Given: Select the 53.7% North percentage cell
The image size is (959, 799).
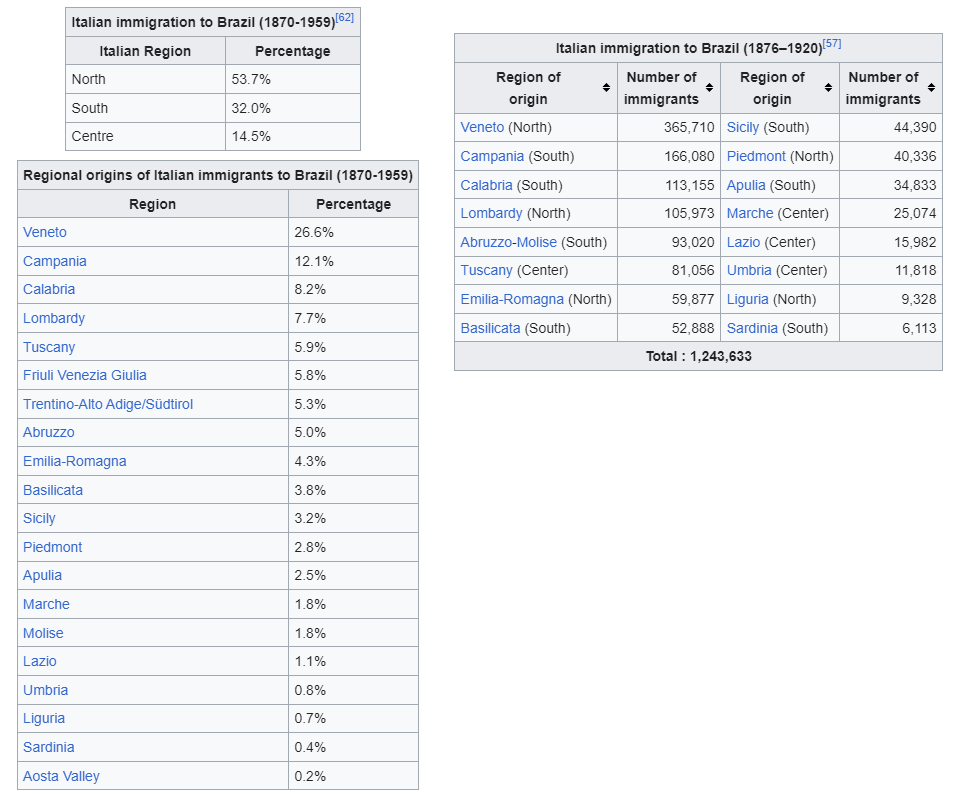Looking at the screenshot, I should point(293,80).
